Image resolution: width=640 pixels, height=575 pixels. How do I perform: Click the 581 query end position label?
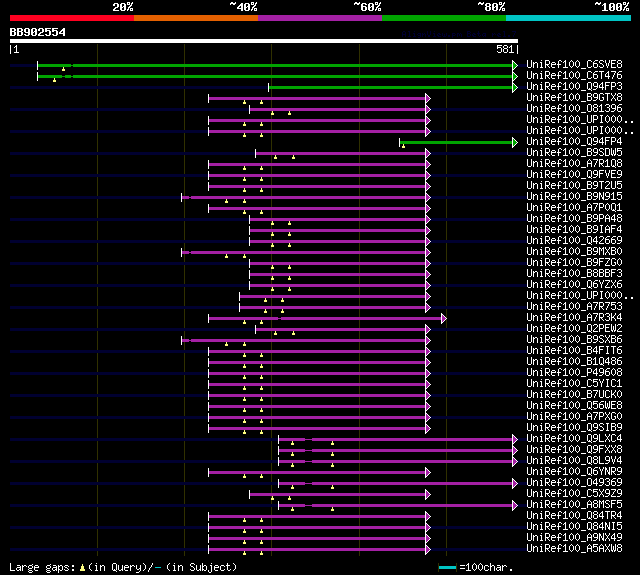click(505, 49)
